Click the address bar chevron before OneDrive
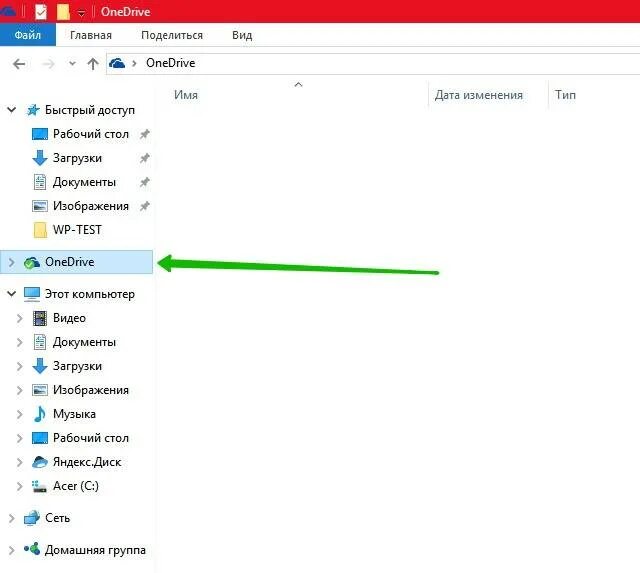The image size is (640, 573). click(x=134, y=63)
